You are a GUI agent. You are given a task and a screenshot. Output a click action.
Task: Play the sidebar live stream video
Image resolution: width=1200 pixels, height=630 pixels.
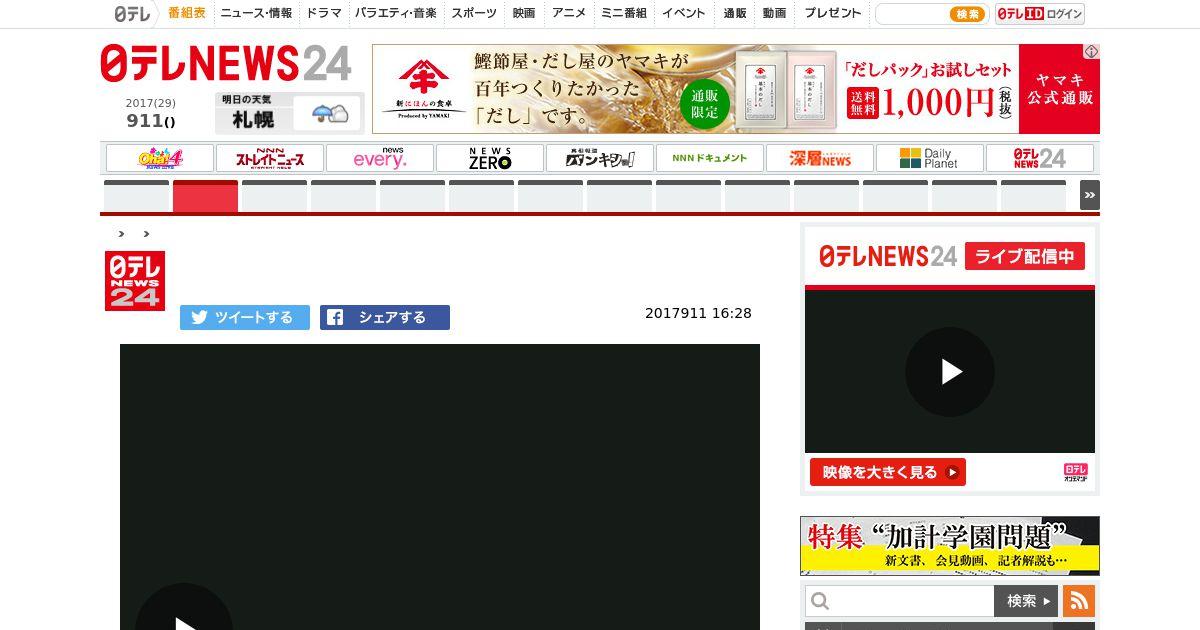(950, 372)
